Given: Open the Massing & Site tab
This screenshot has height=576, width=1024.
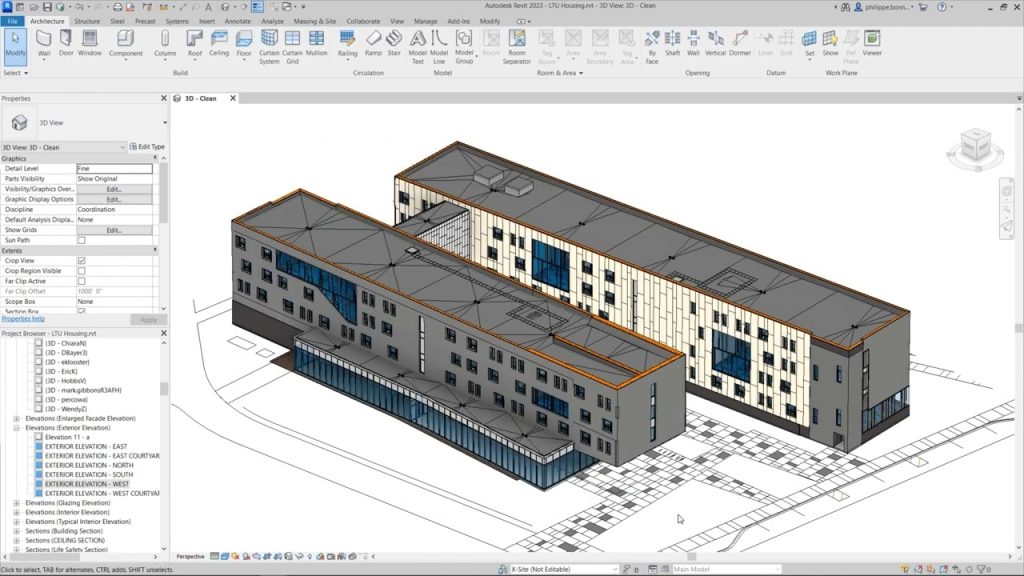Looking at the screenshot, I should point(314,21).
